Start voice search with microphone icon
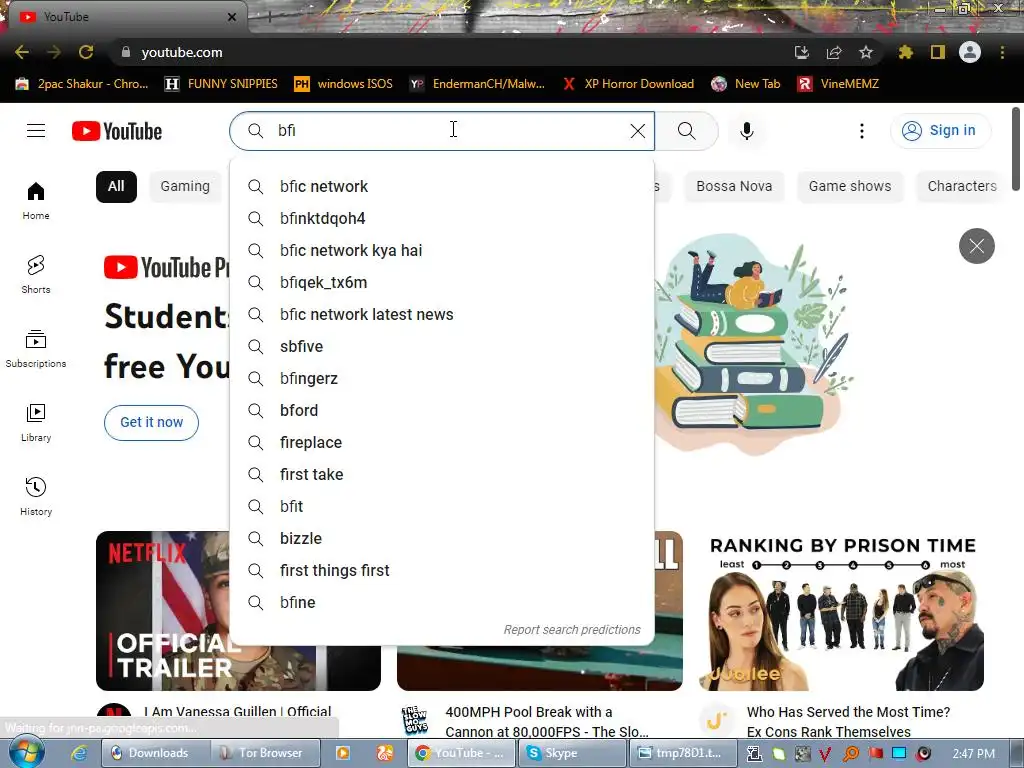Viewport: 1024px width, 768px height. (746, 131)
